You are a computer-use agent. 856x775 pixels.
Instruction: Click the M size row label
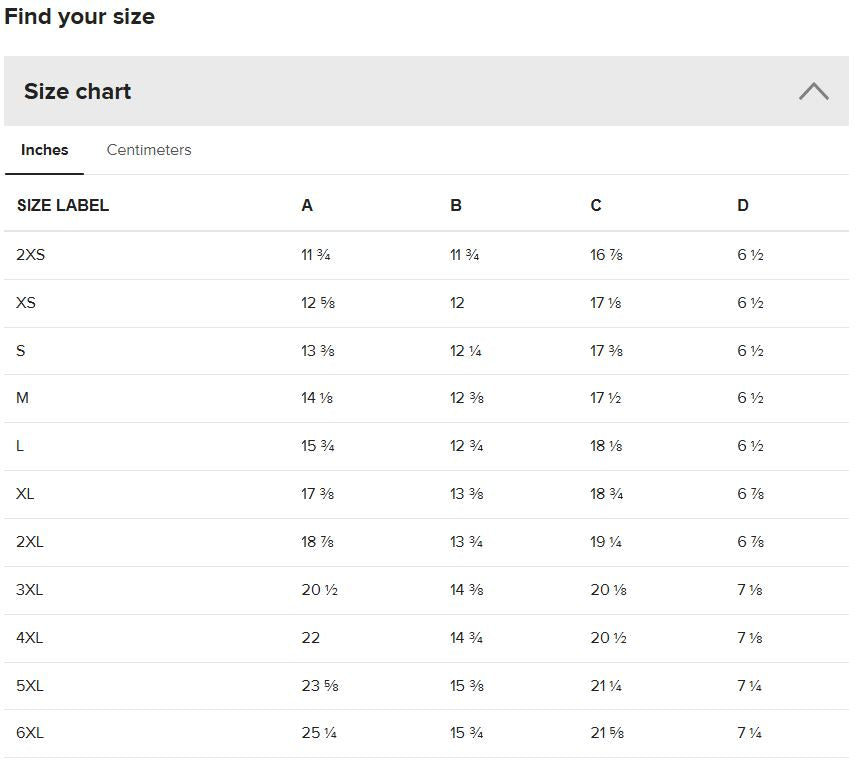[x=22, y=398]
